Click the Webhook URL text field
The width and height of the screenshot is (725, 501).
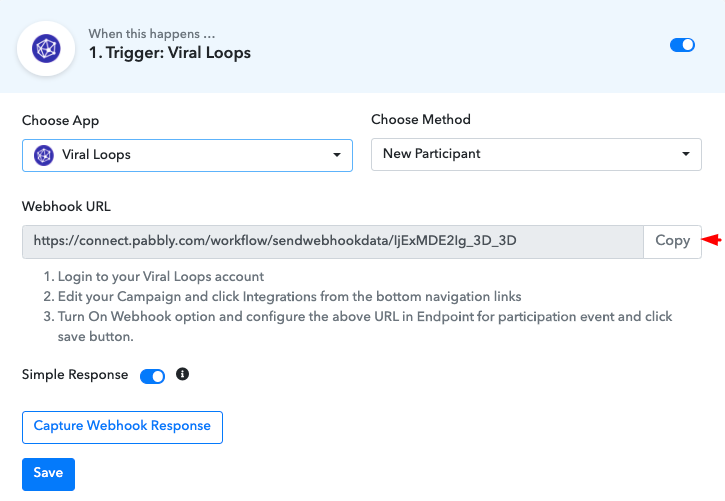pyautogui.click(x=333, y=241)
